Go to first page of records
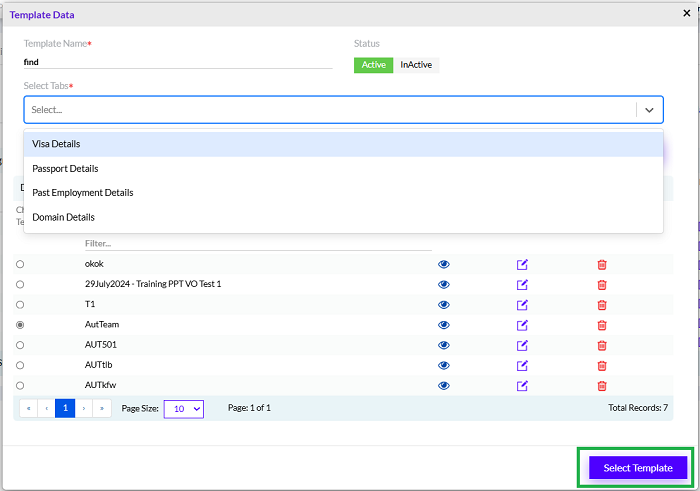Image resolution: width=700 pixels, height=491 pixels. click(29, 408)
